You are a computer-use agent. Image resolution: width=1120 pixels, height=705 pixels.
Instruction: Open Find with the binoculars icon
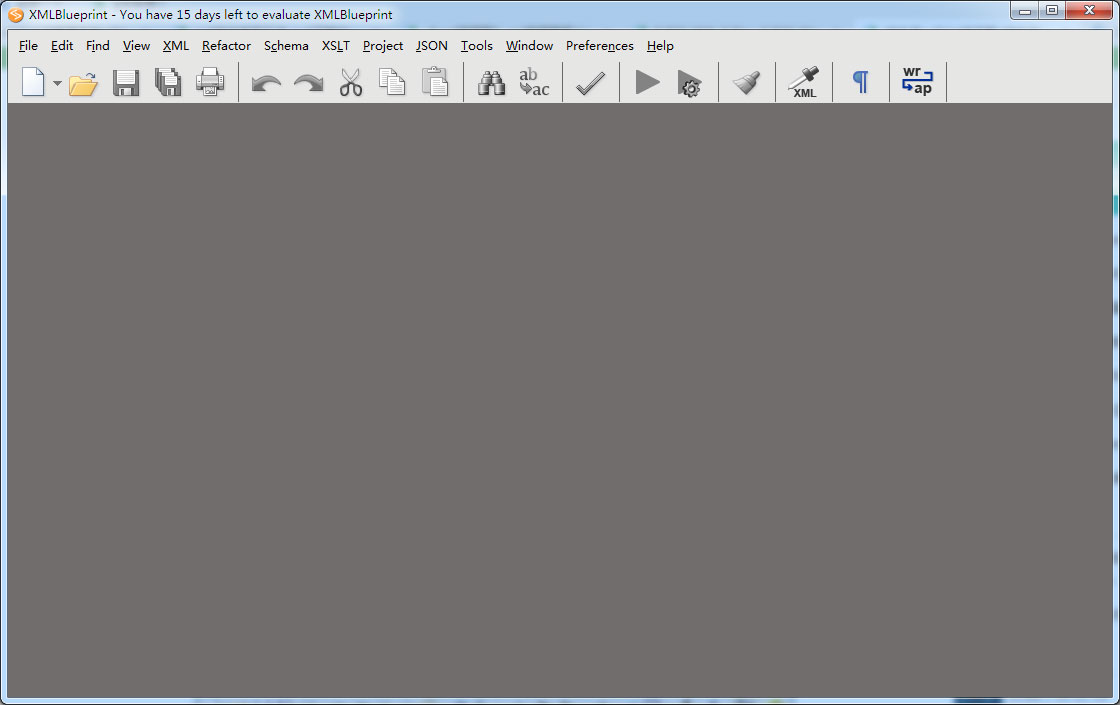point(491,83)
